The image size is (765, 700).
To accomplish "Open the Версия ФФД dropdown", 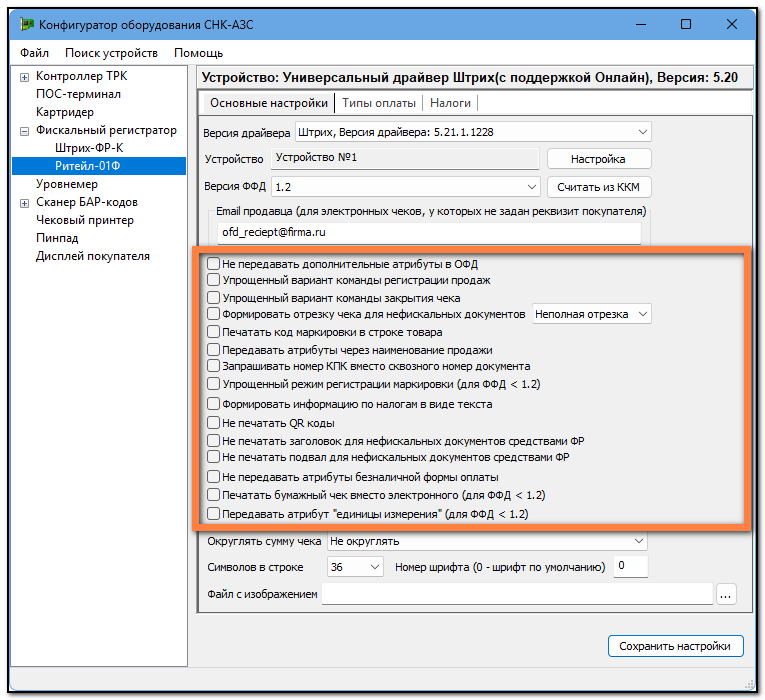I will [x=405, y=187].
